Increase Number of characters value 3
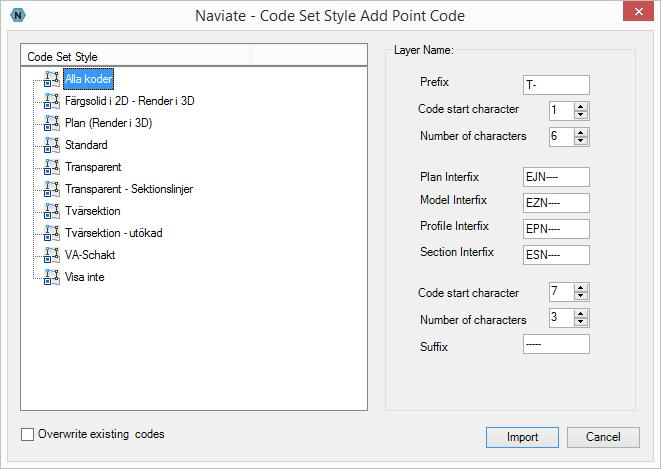661x469 pixels. pyautogui.click(x=581, y=314)
